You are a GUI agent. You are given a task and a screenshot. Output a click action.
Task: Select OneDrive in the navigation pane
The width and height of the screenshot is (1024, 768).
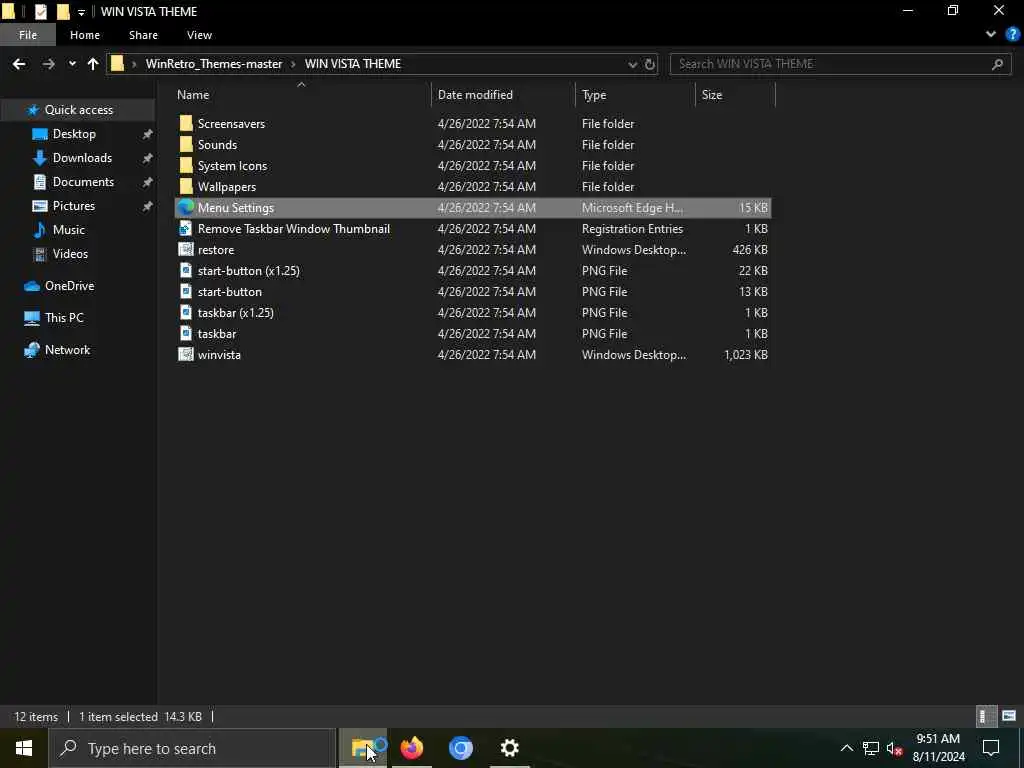(x=69, y=286)
